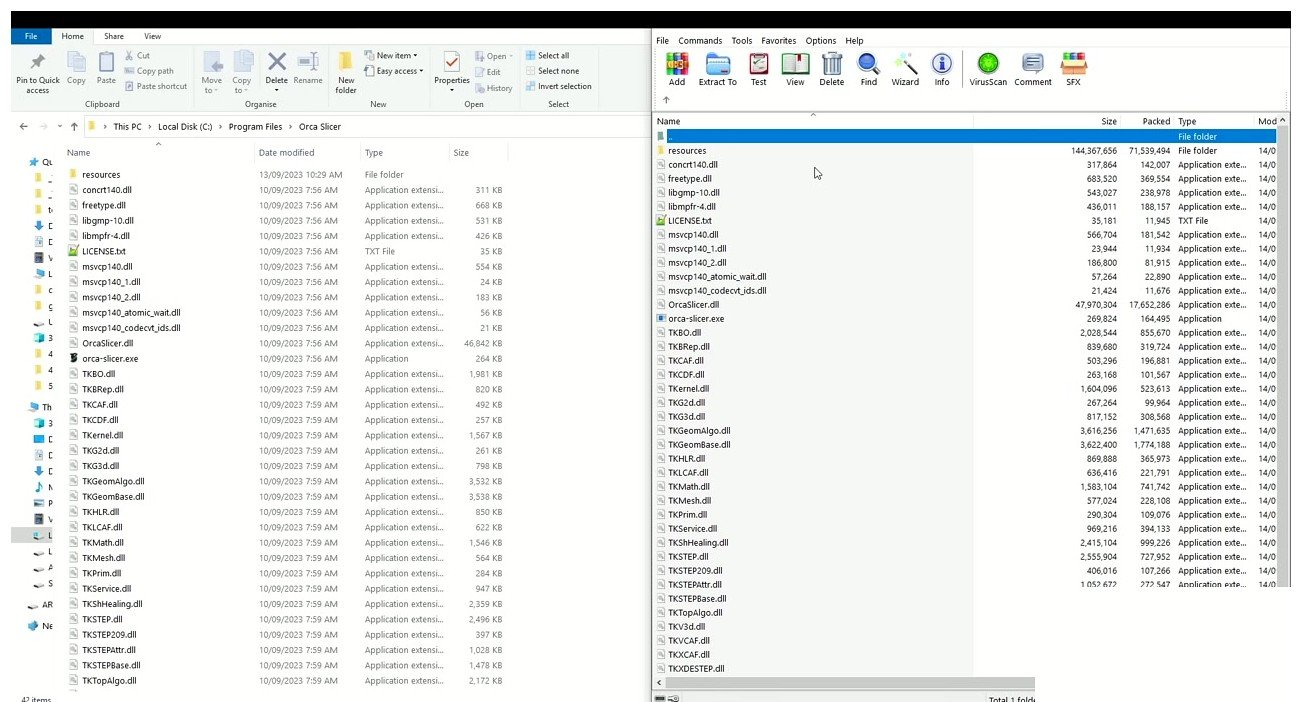The height and width of the screenshot is (702, 1302).
Task: Select orca-slicer.exe in Explorer file list
Action: (110, 358)
